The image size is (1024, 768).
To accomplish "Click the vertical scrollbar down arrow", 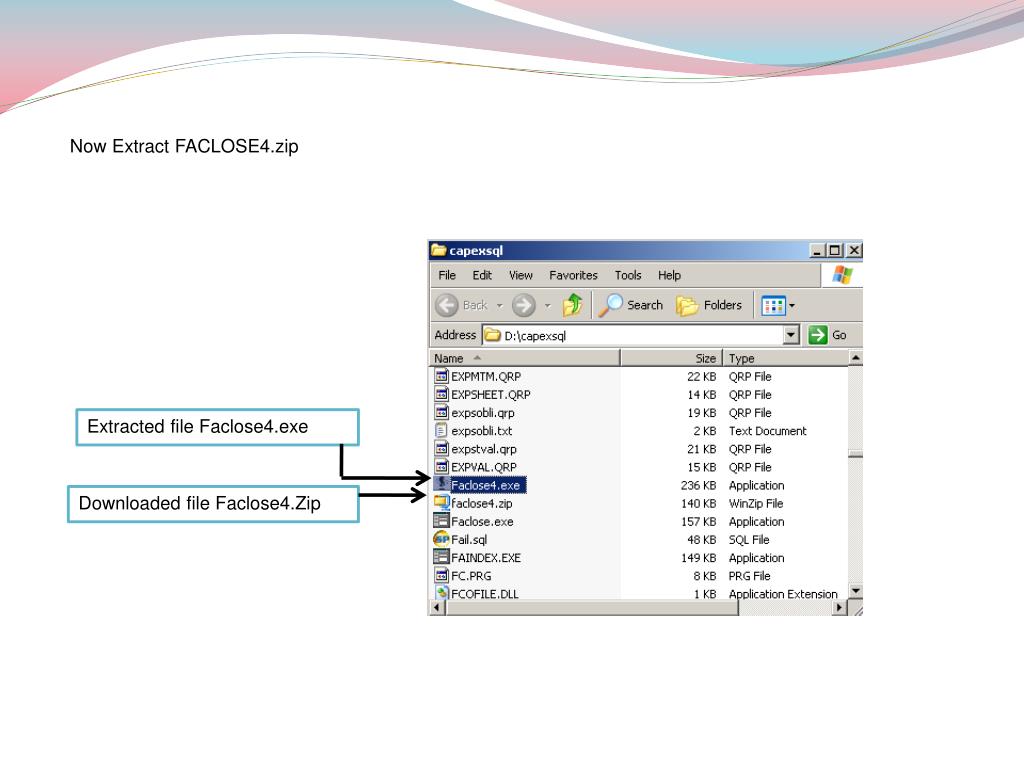I will [x=856, y=591].
